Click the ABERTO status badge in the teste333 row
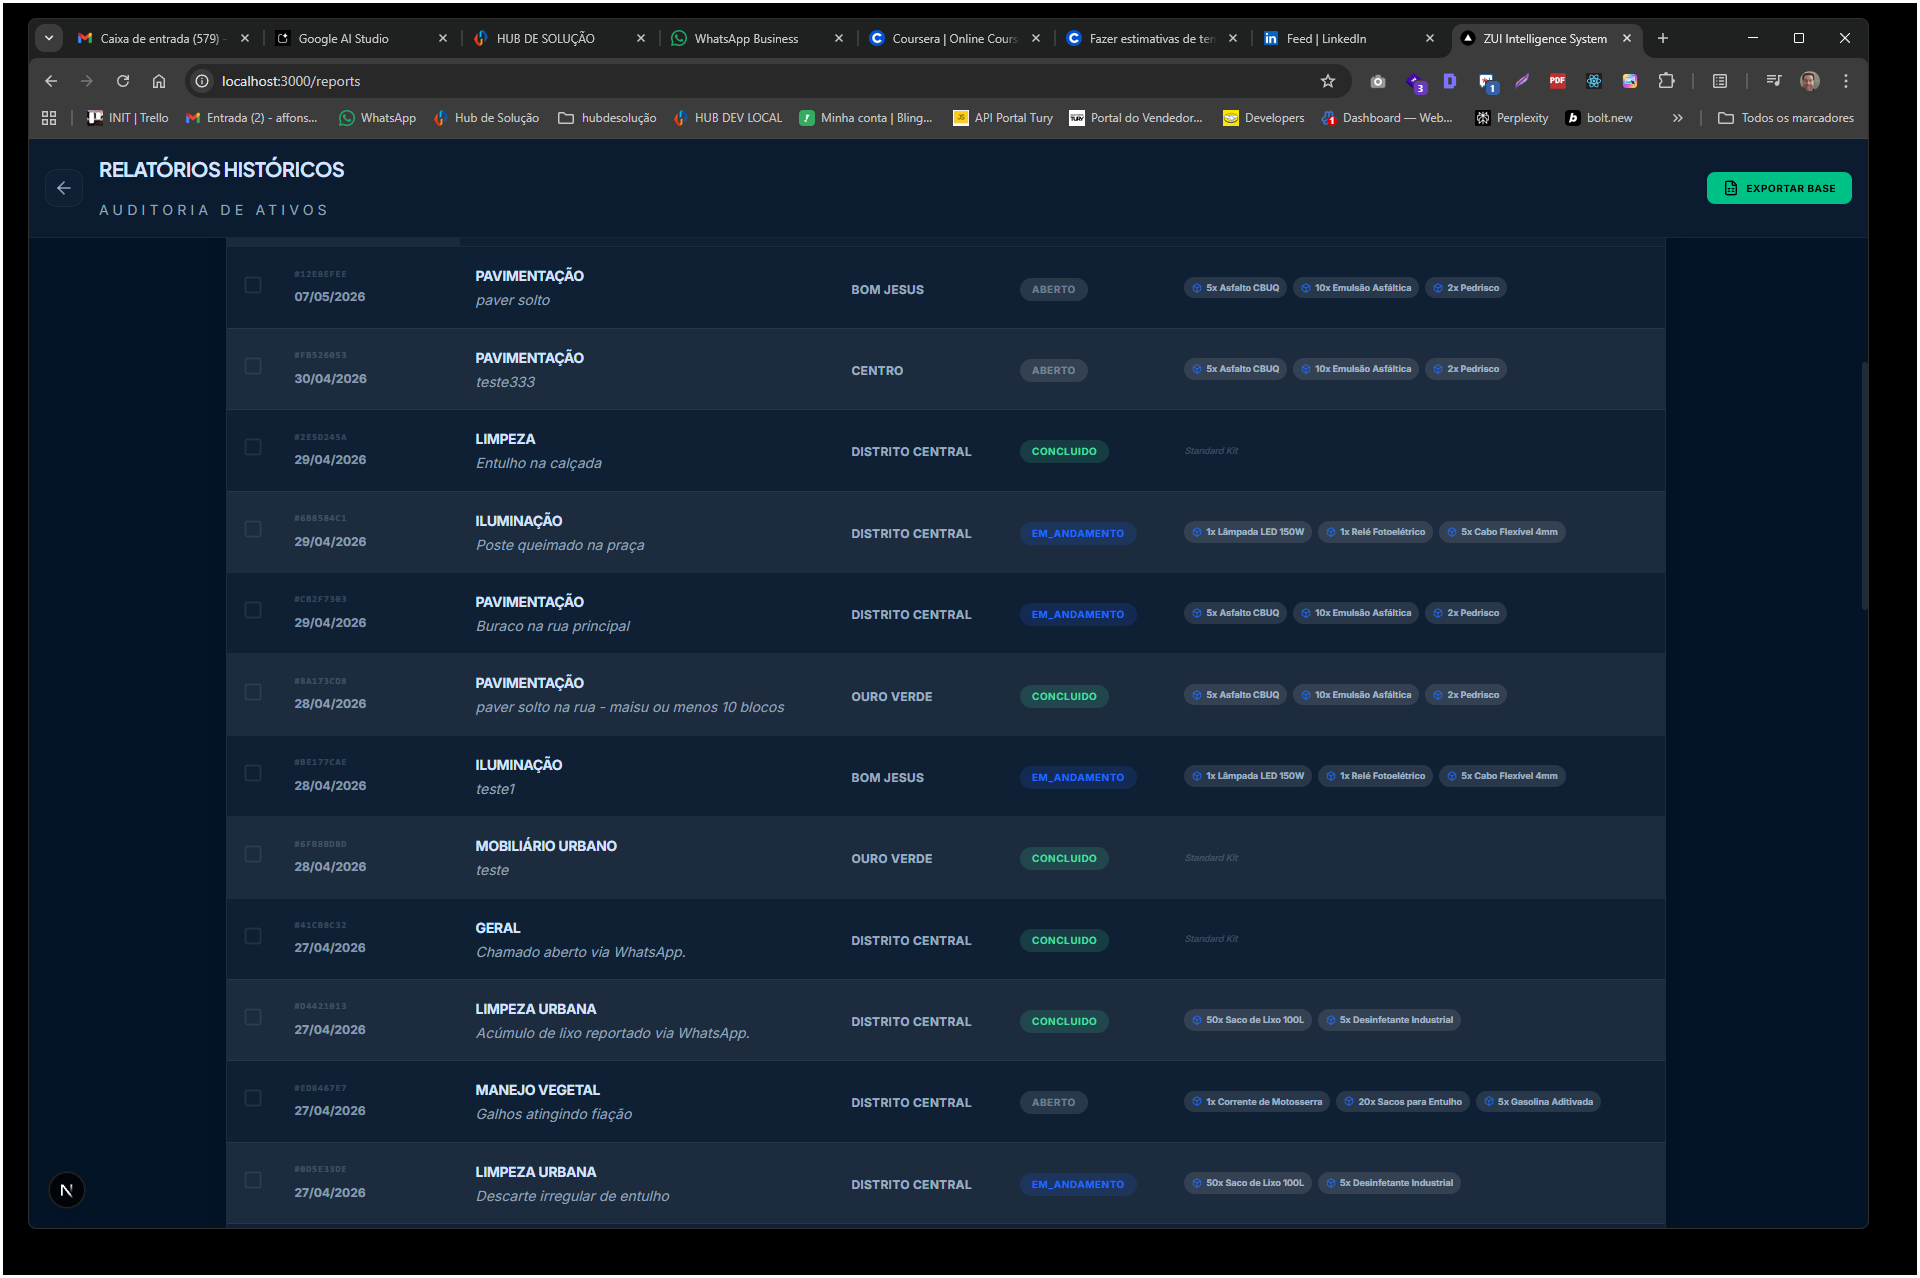The height and width of the screenshot is (1278, 1920). tap(1053, 370)
